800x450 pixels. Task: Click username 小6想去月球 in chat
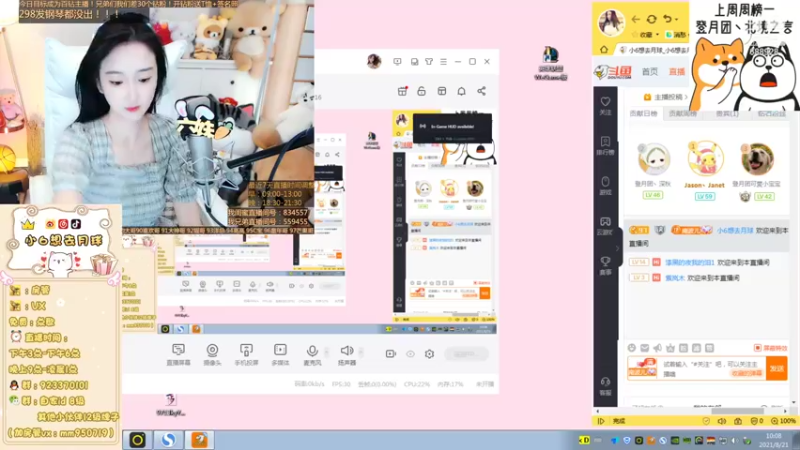click(x=735, y=230)
